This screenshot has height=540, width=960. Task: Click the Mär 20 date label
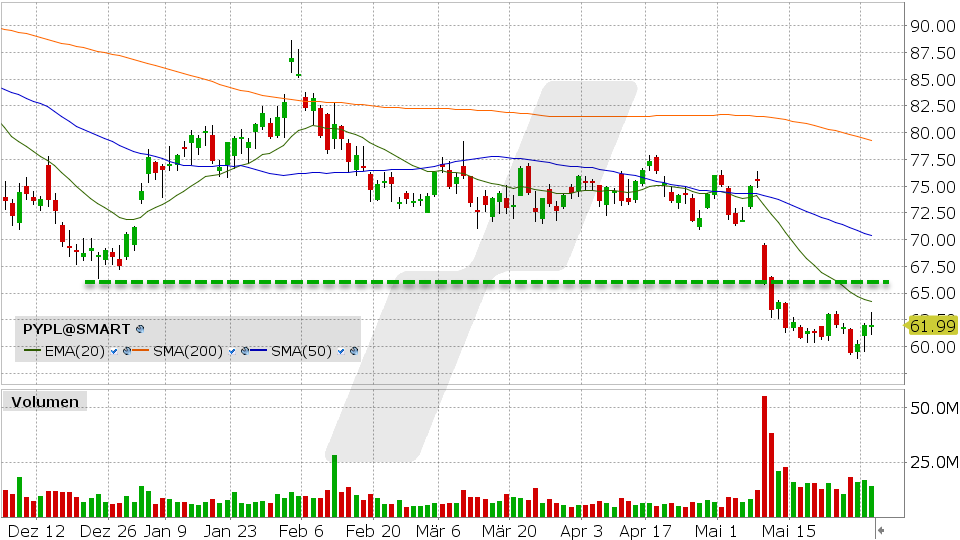(509, 531)
